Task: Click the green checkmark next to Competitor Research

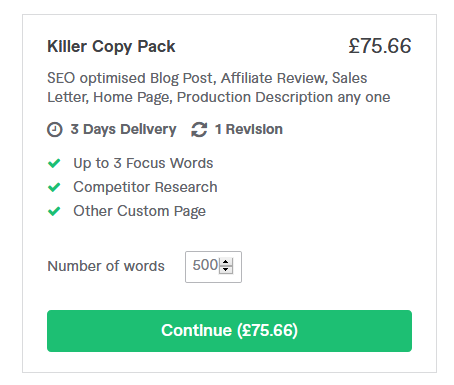Action: pos(54,187)
